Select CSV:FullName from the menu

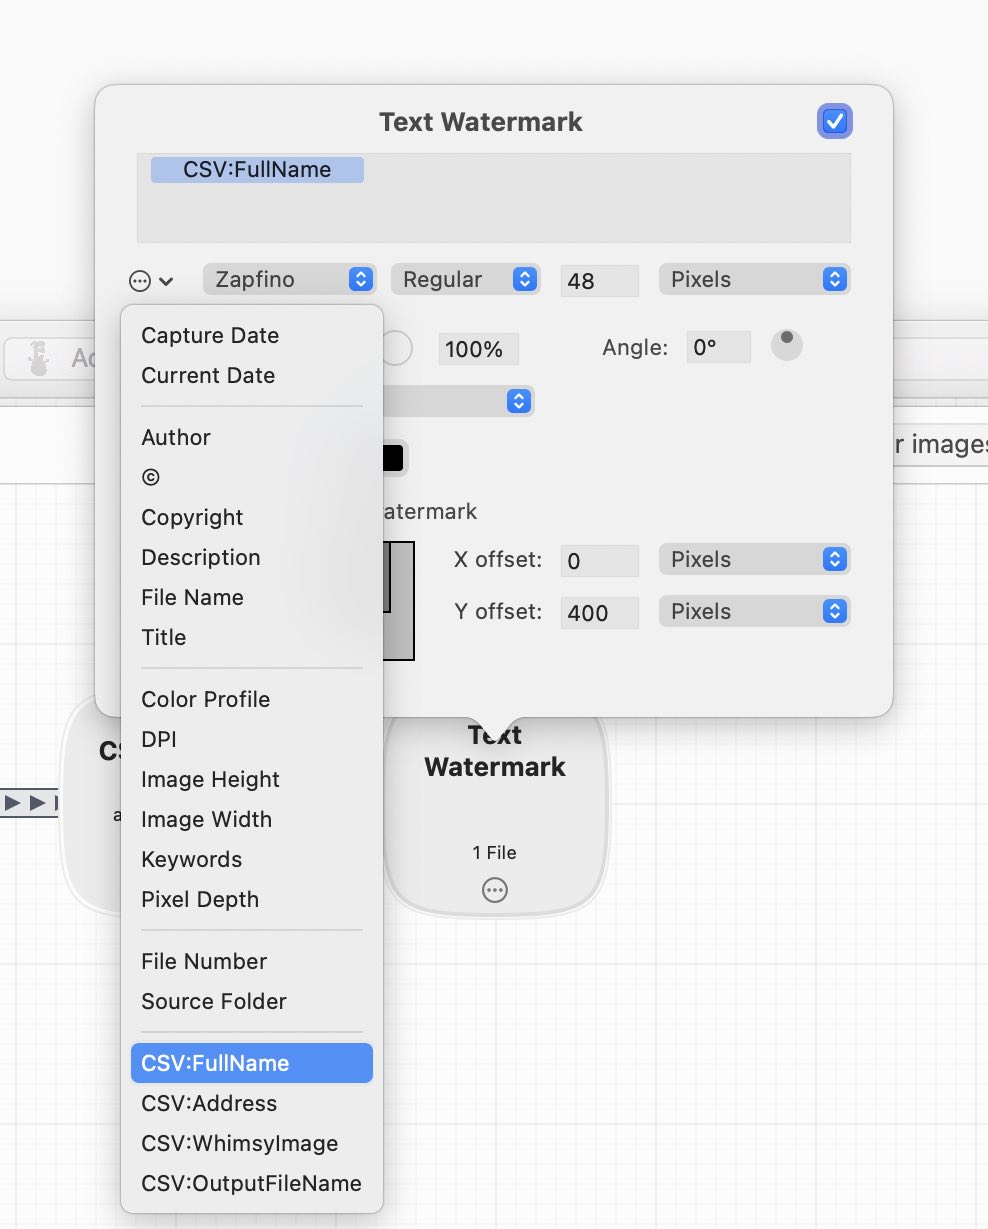[252, 1063]
